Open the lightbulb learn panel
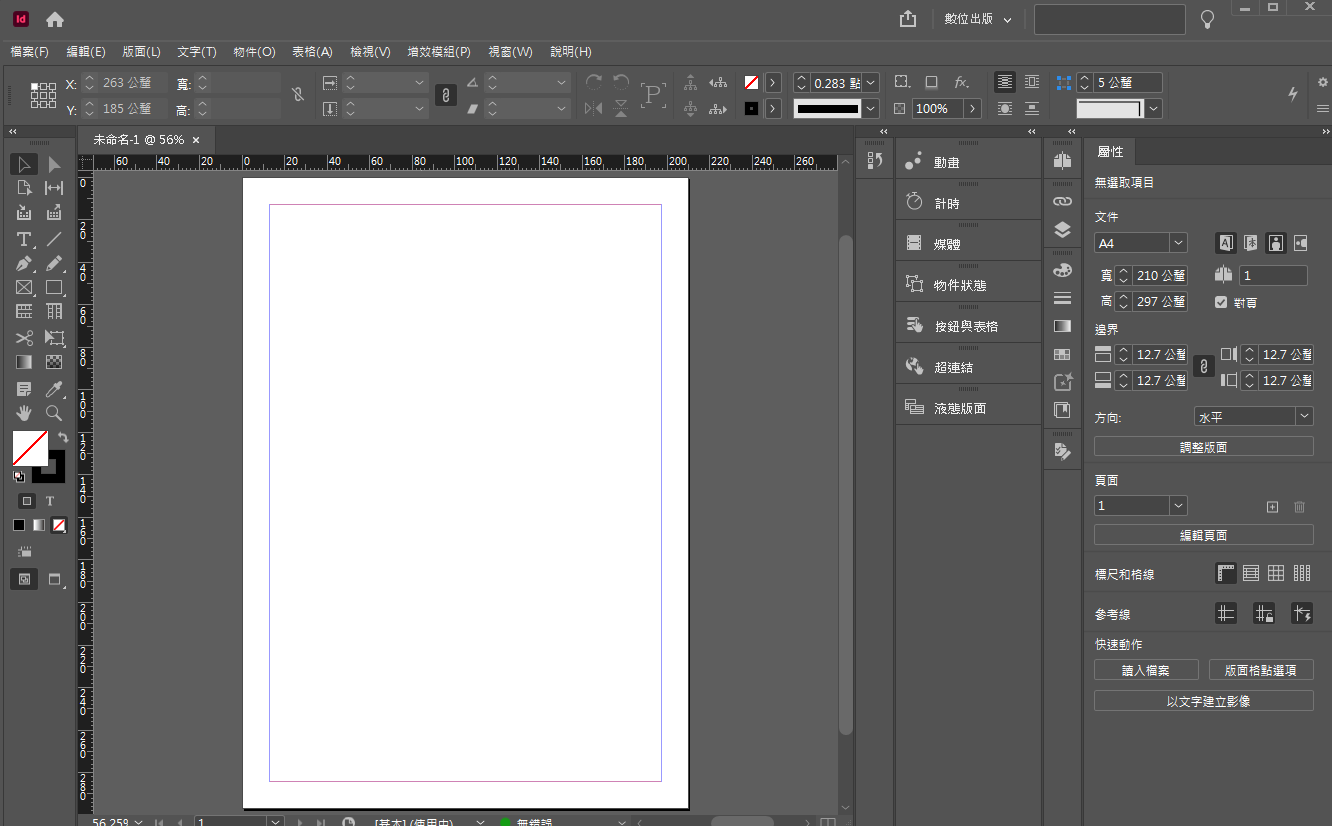 [x=1208, y=19]
